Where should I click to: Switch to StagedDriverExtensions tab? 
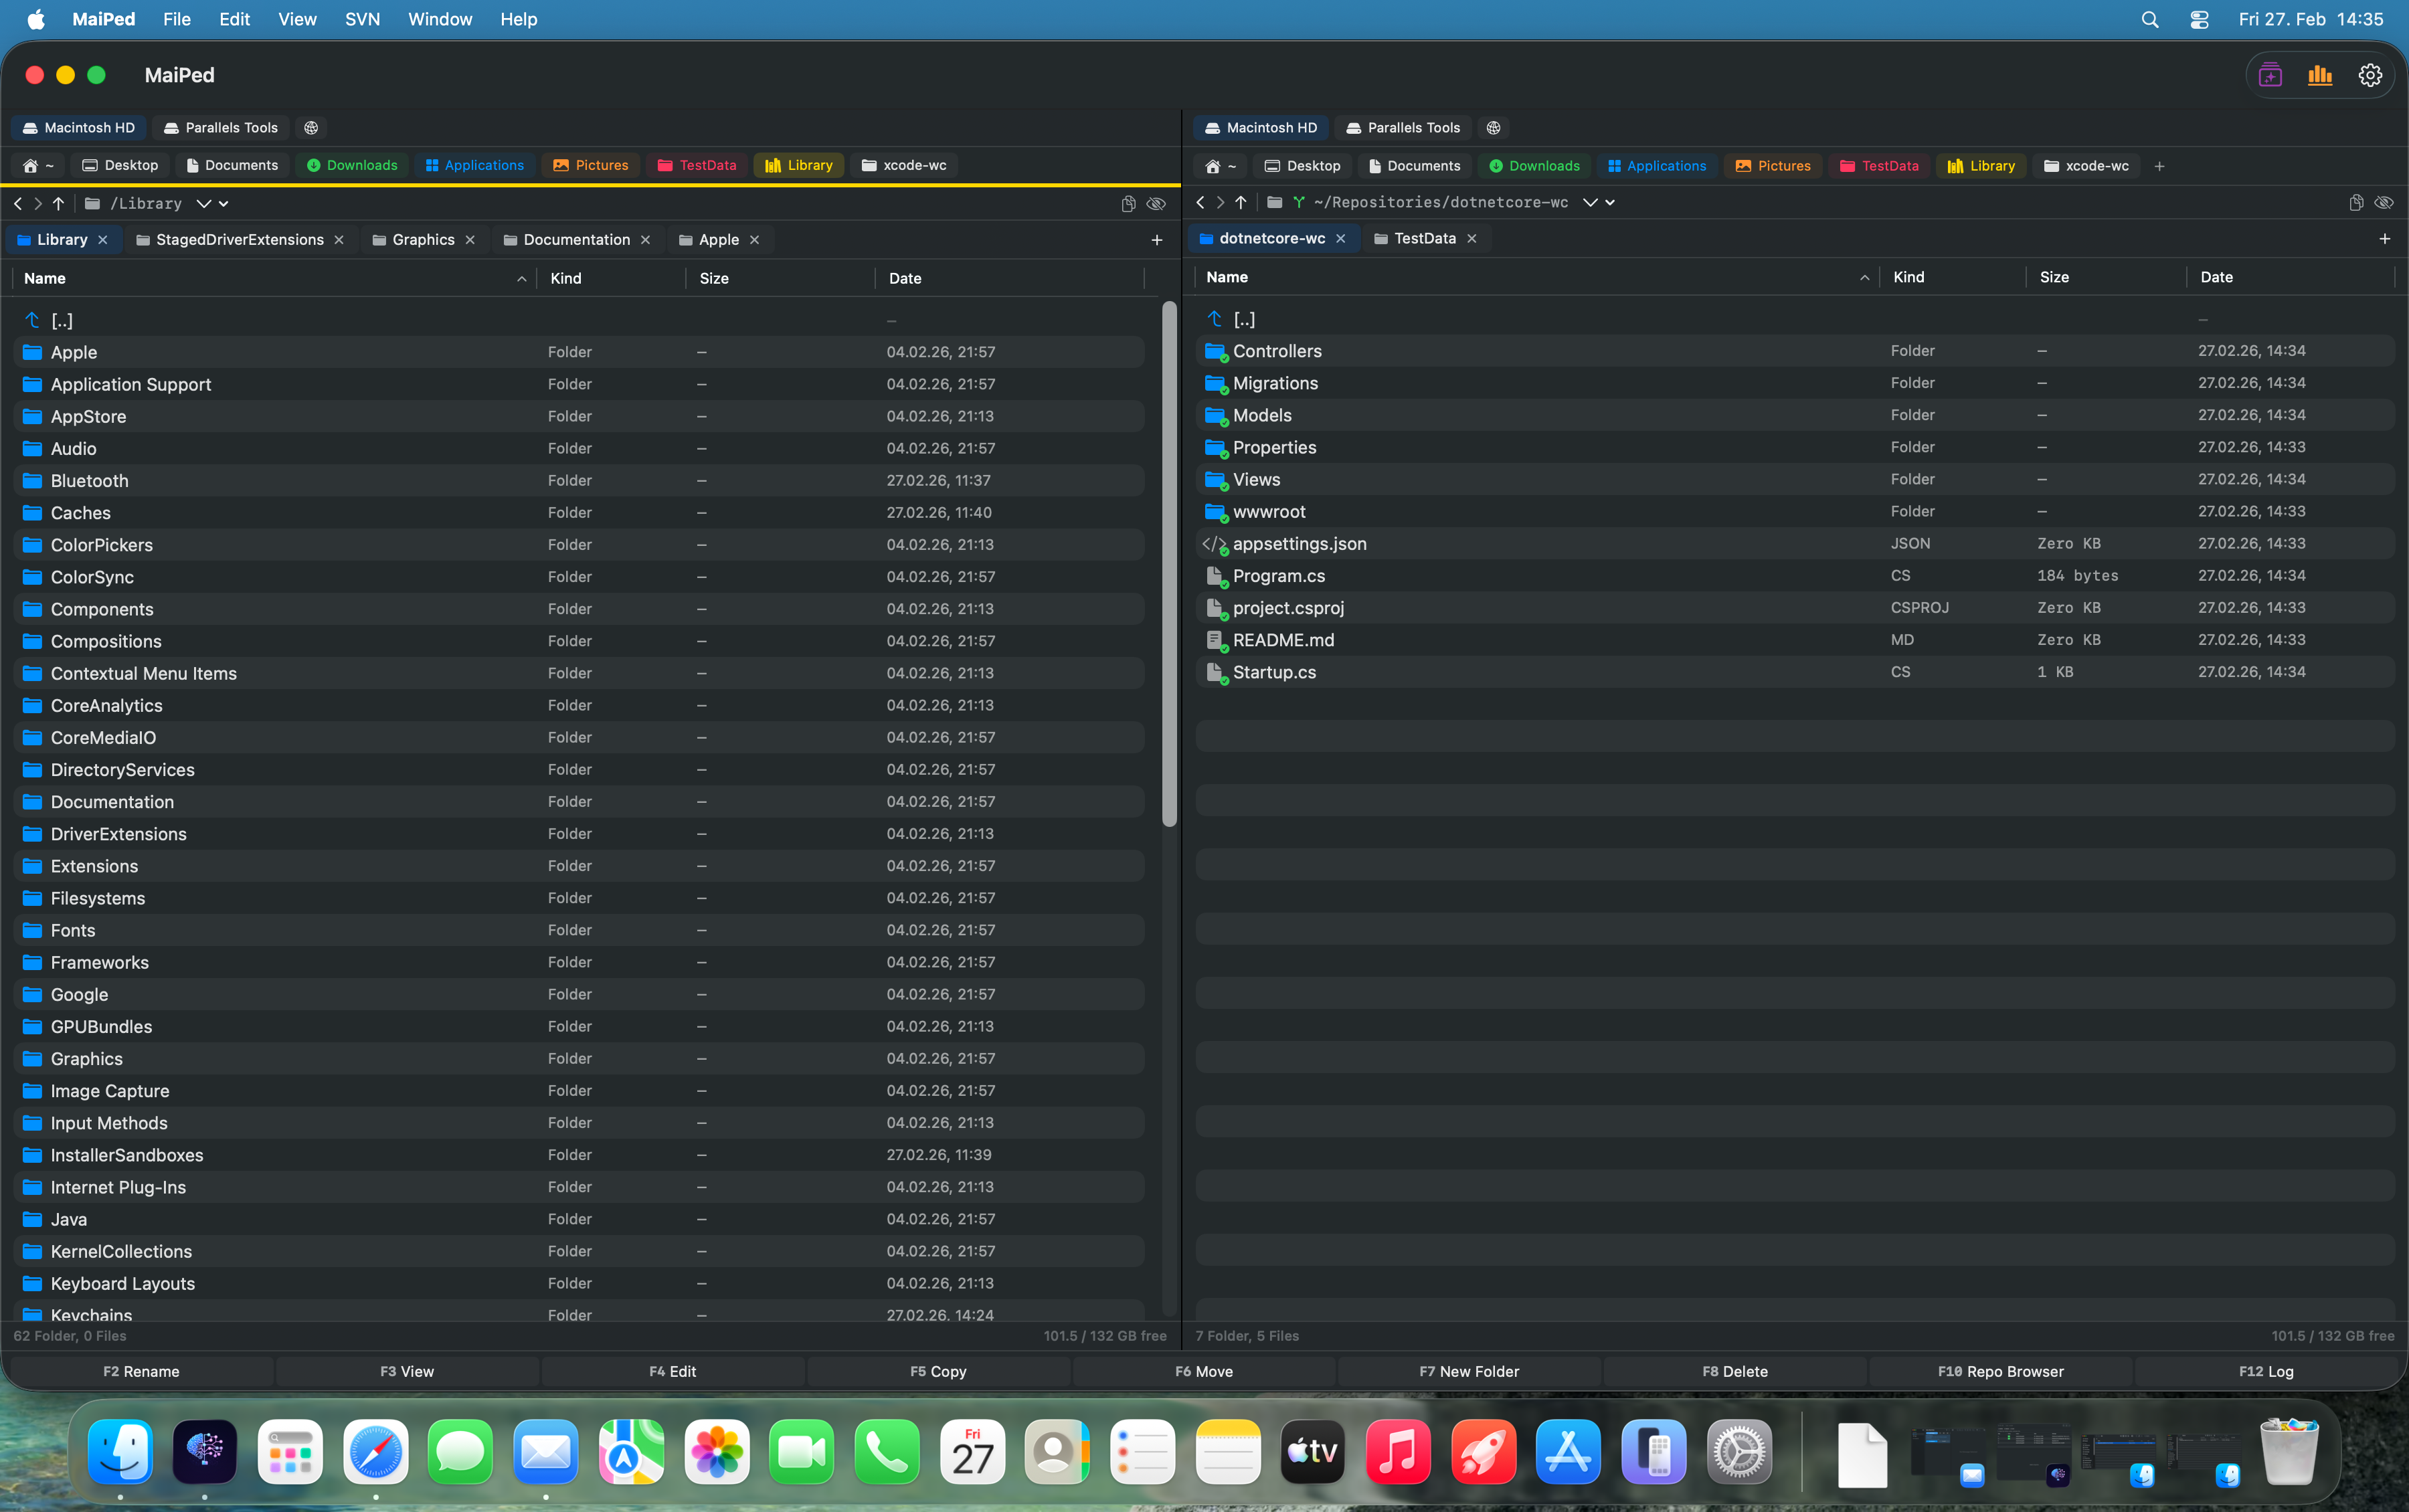point(239,240)
